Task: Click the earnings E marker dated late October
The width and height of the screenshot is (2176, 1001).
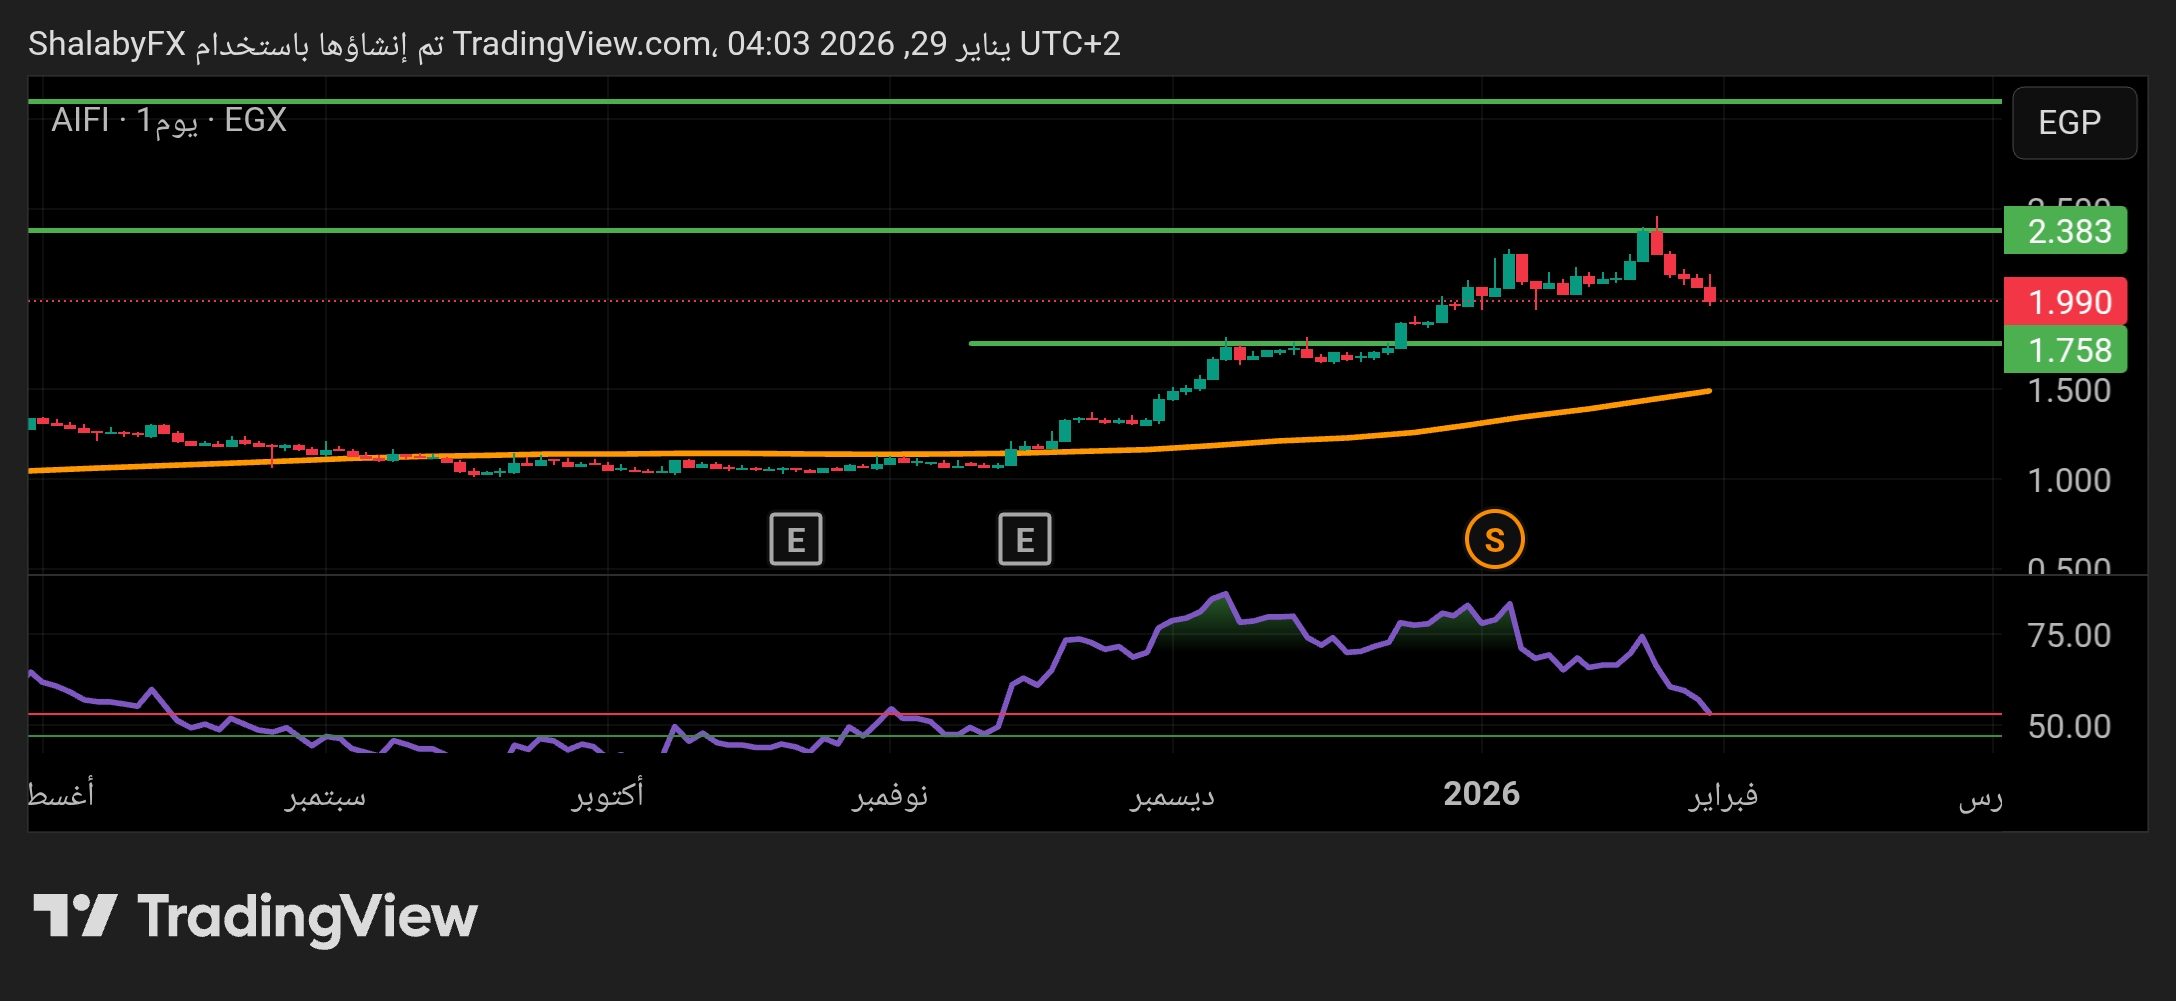Action: (x=795, y=540)
